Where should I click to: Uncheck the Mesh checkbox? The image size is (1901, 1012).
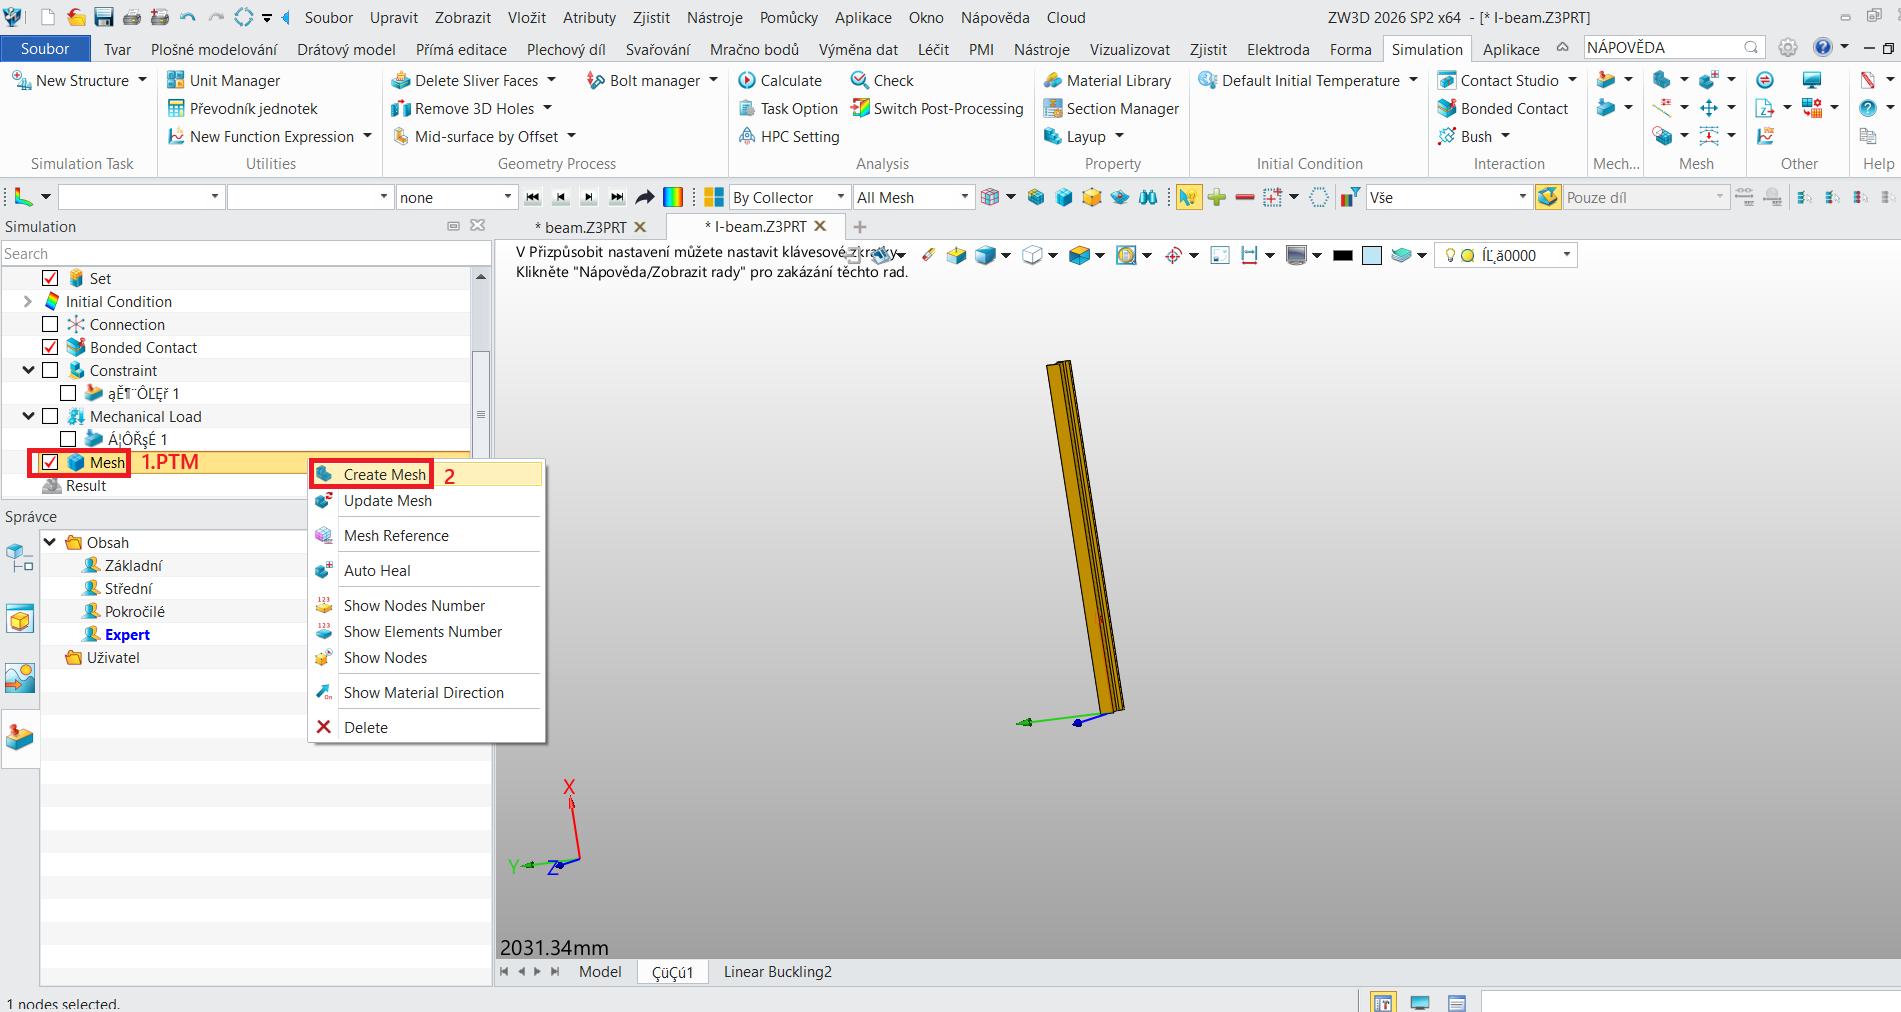50,462
